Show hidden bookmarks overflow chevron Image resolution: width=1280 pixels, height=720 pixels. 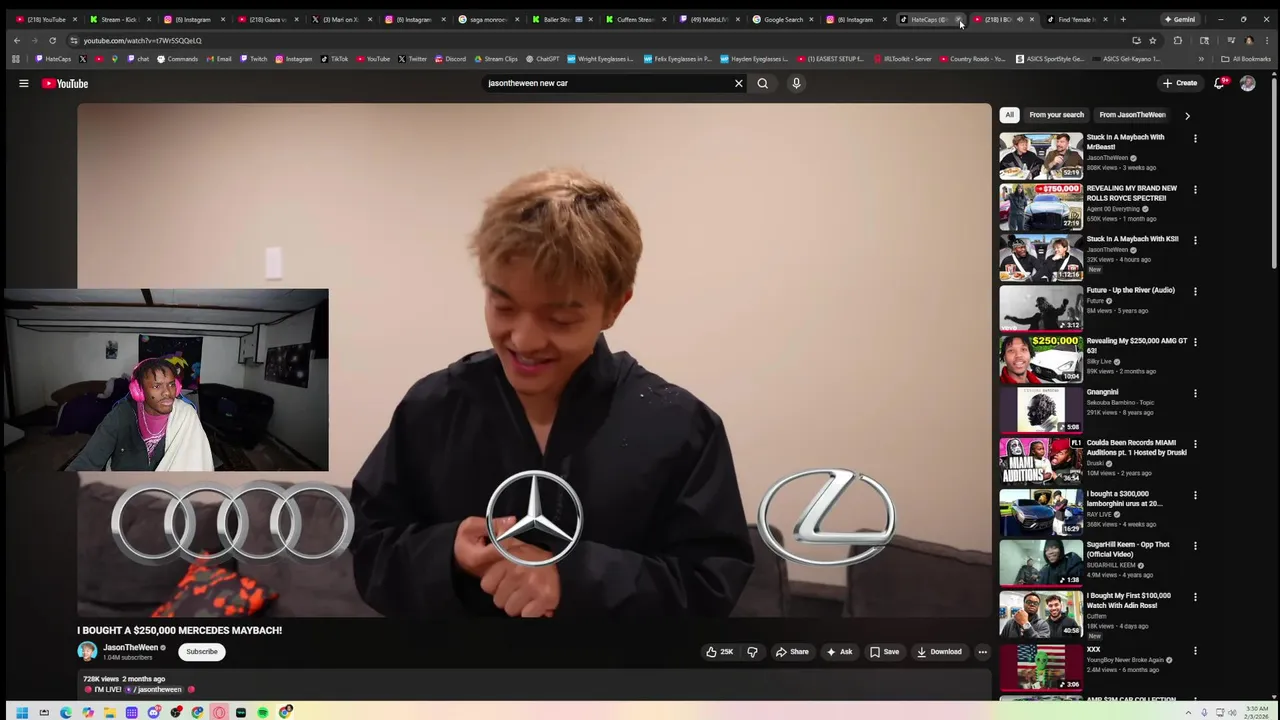coord(1201,59)
